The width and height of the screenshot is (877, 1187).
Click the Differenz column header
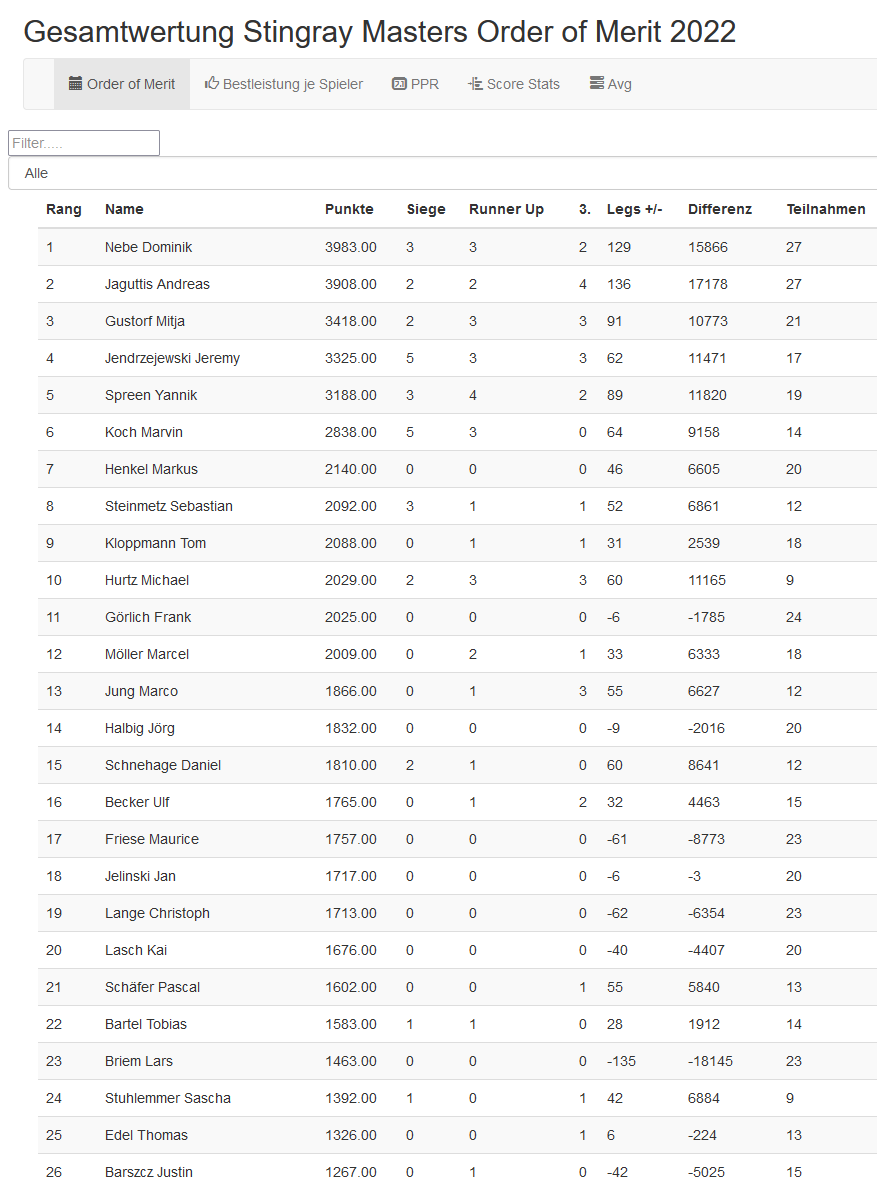pos(720,209)
